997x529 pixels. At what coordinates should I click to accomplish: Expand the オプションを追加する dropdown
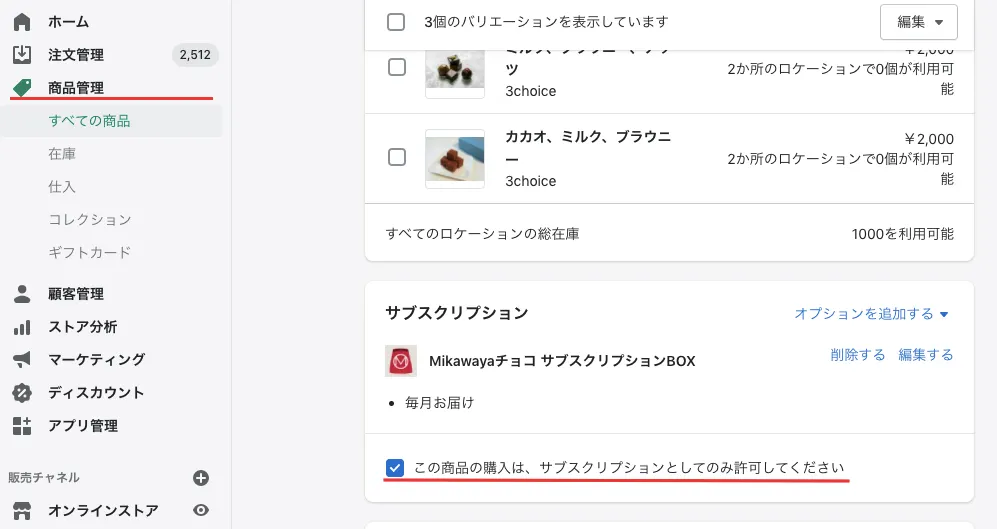[x=871, y=314]
